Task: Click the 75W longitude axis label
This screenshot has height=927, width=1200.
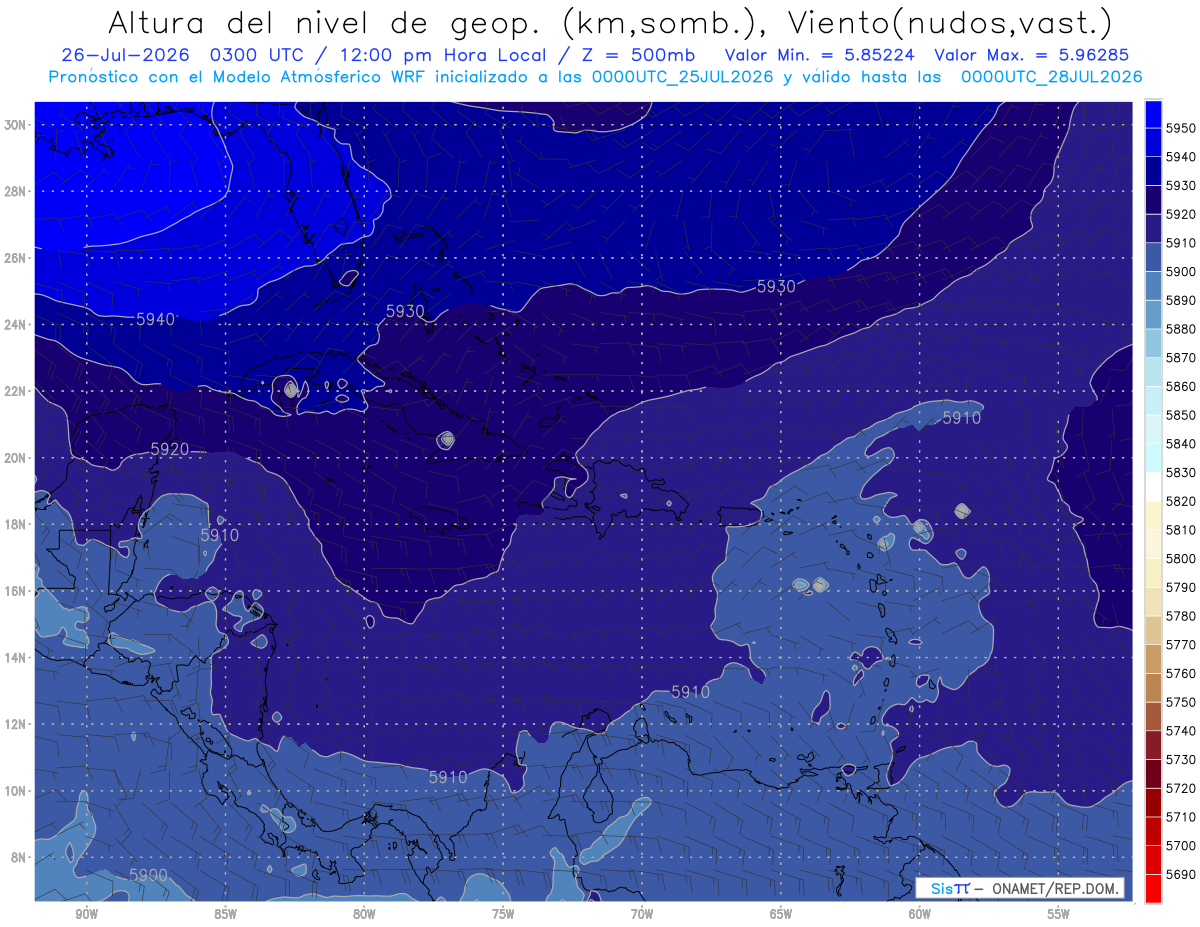Action: pos(503,914)
